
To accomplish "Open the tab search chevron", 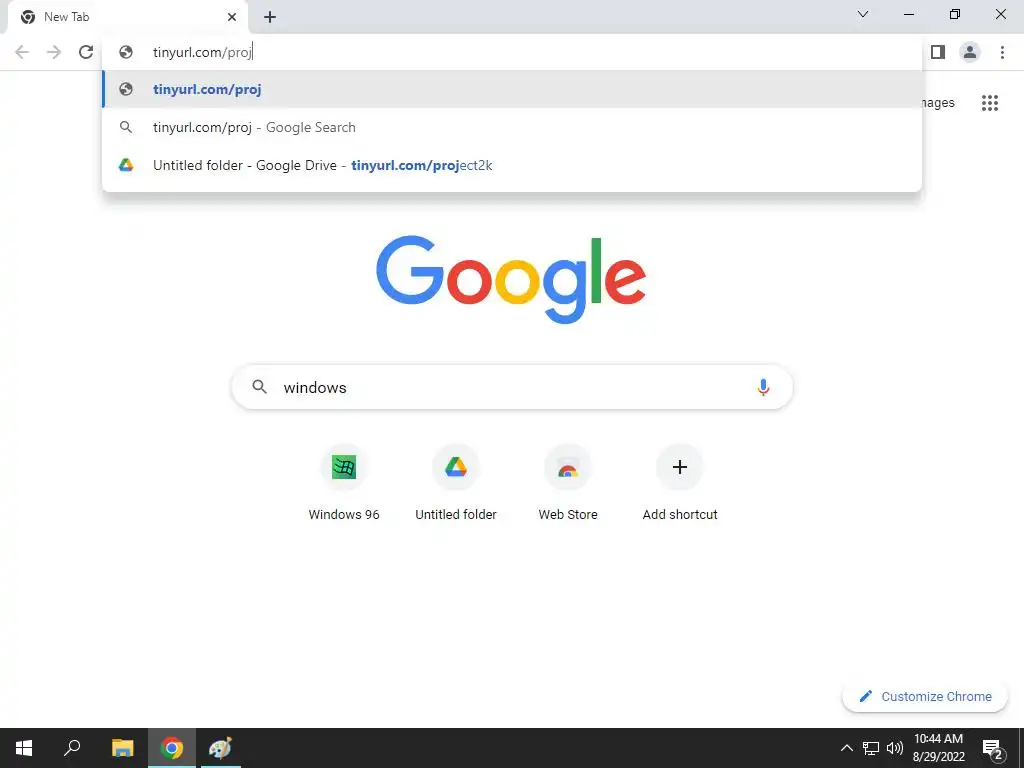I will coord(863,14).
